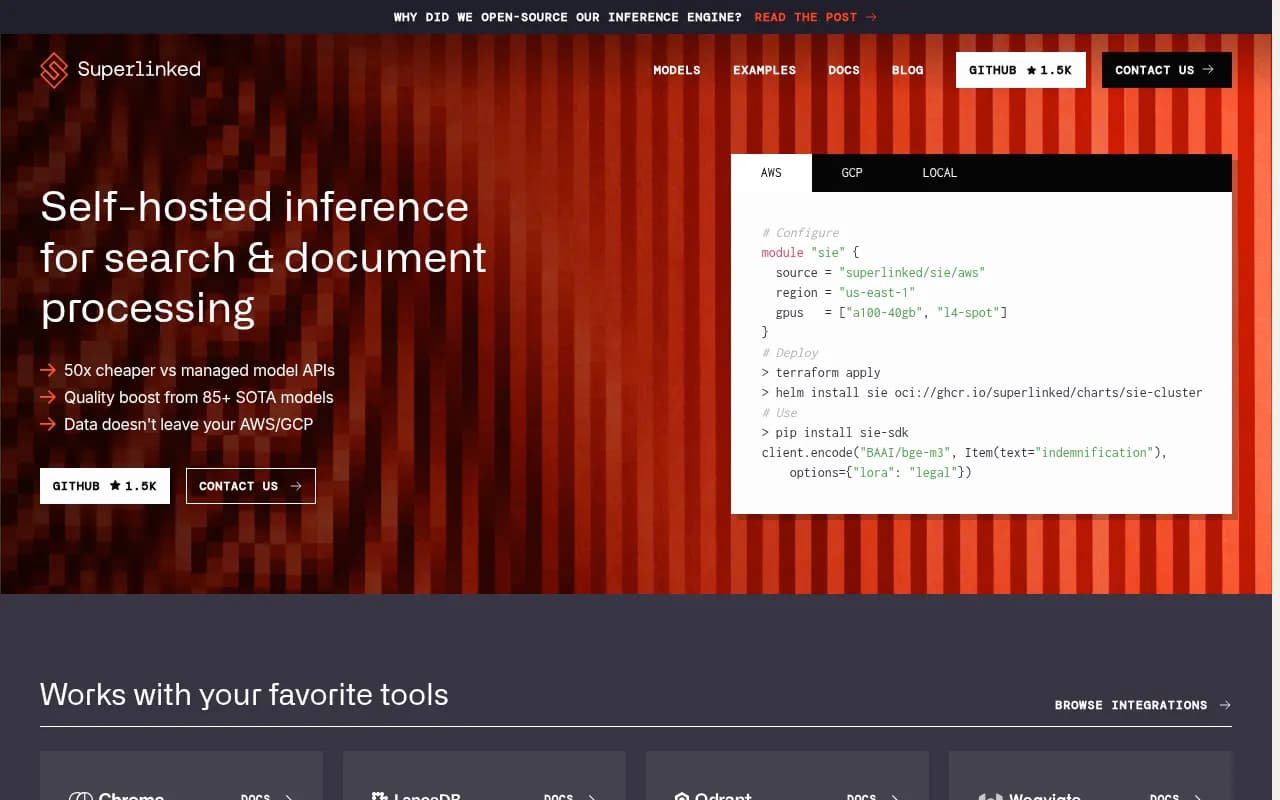Click the client.encode("BAAI/bge-m3") code line
The height and width of the screenshot is (800, 1280).
click(964, 453)
